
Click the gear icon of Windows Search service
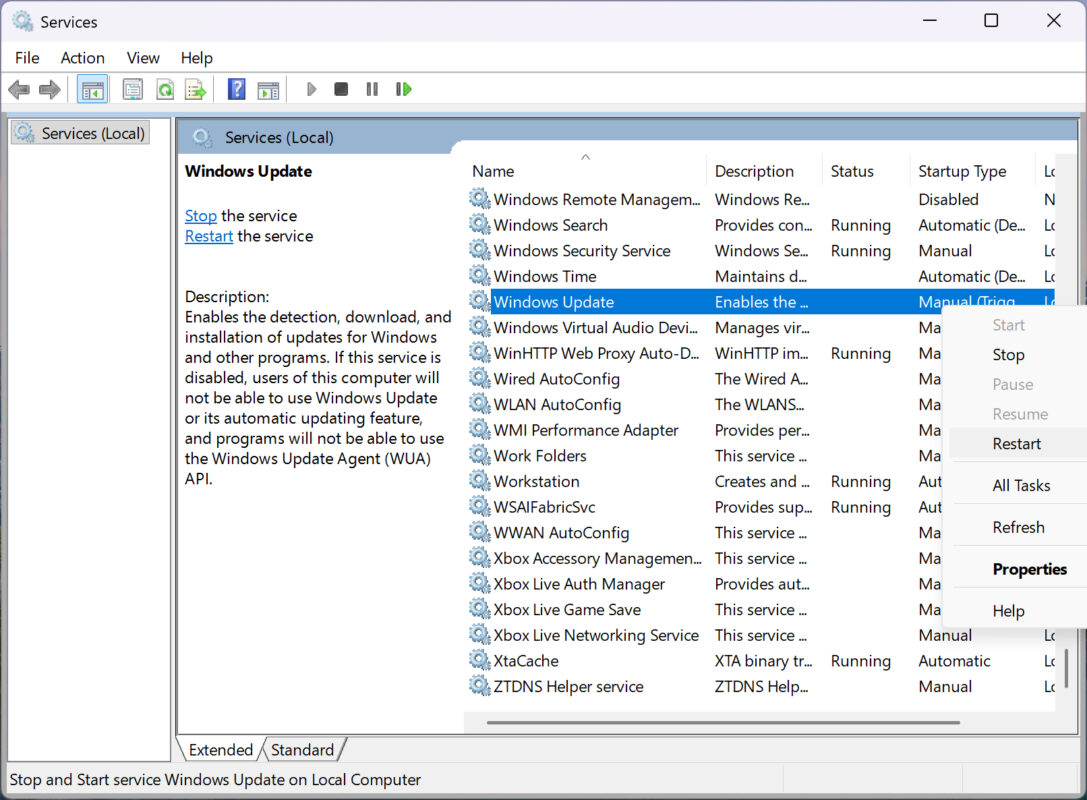coord(479,224)
